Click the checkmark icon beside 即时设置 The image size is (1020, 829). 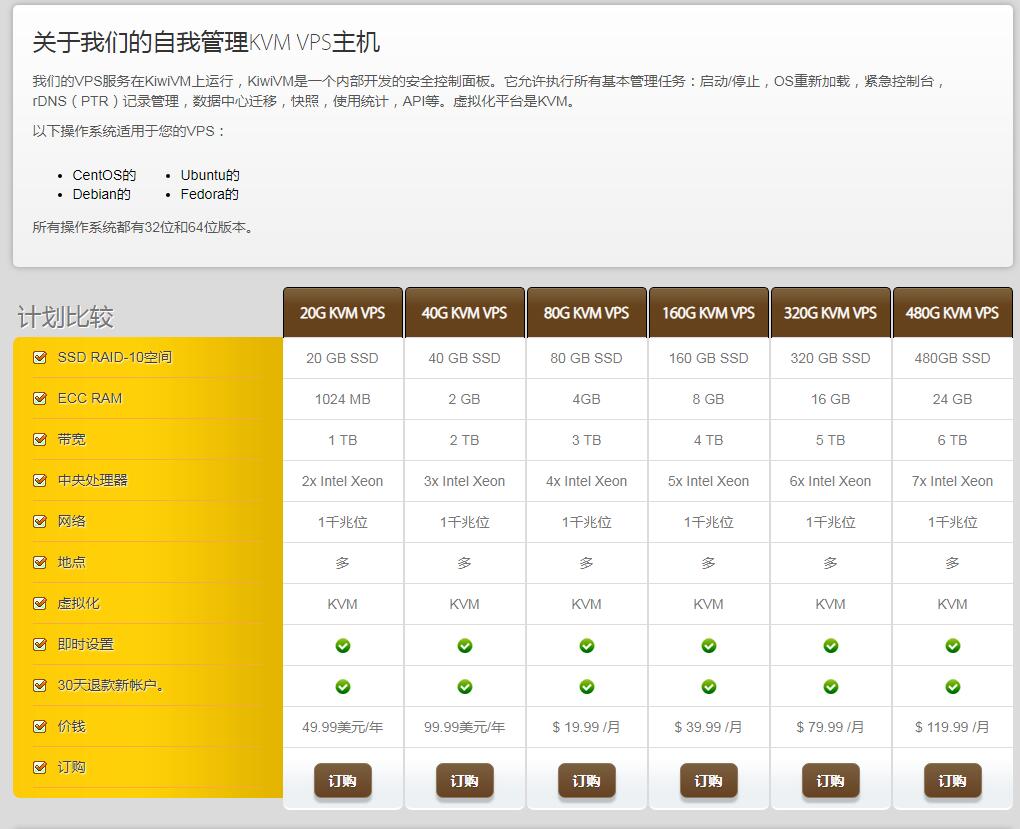pos(40,644)
